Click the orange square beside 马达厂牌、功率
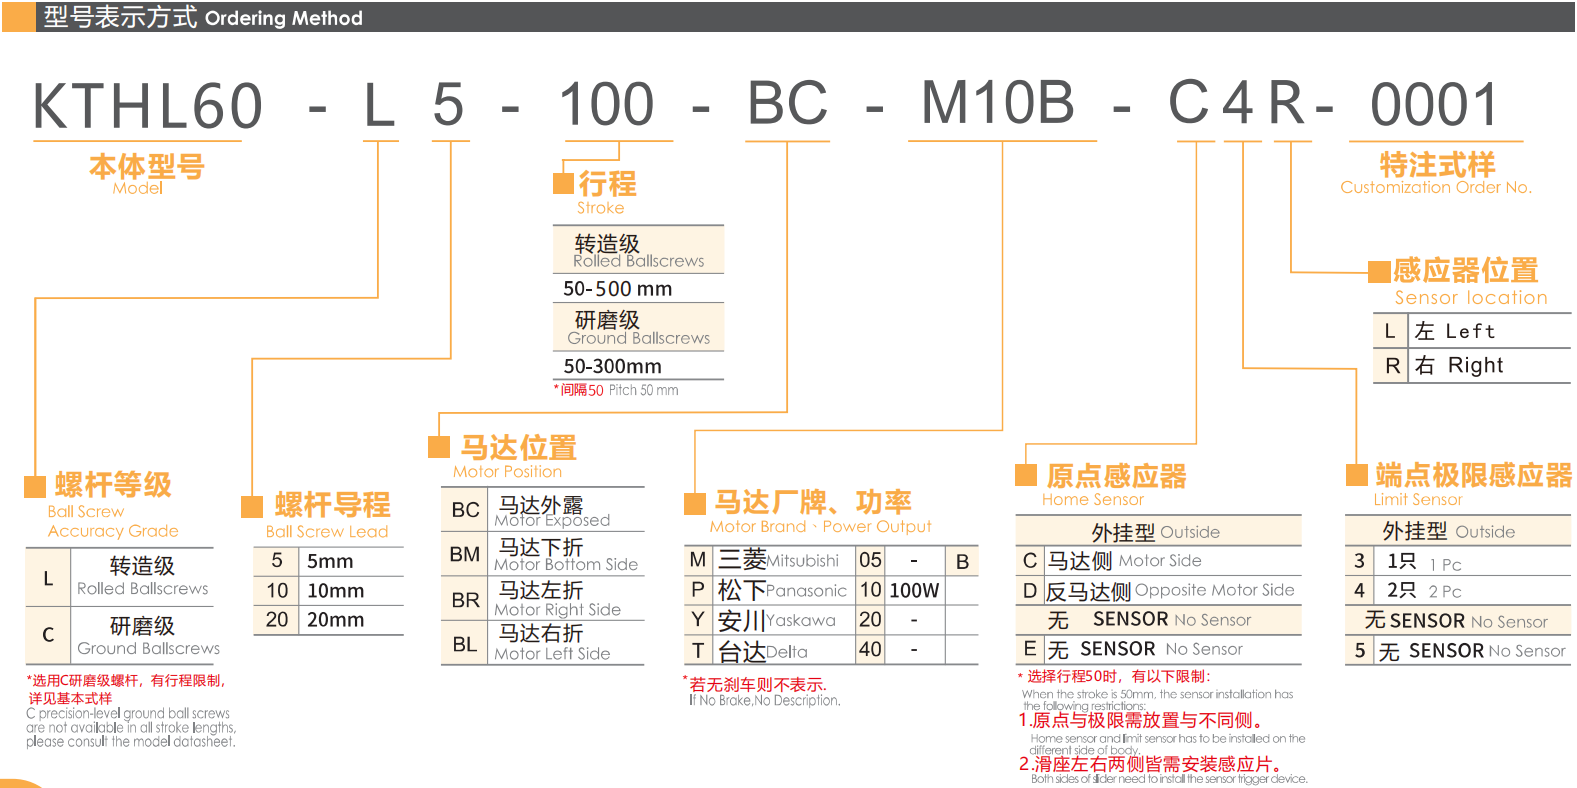 tap(694, 502)
